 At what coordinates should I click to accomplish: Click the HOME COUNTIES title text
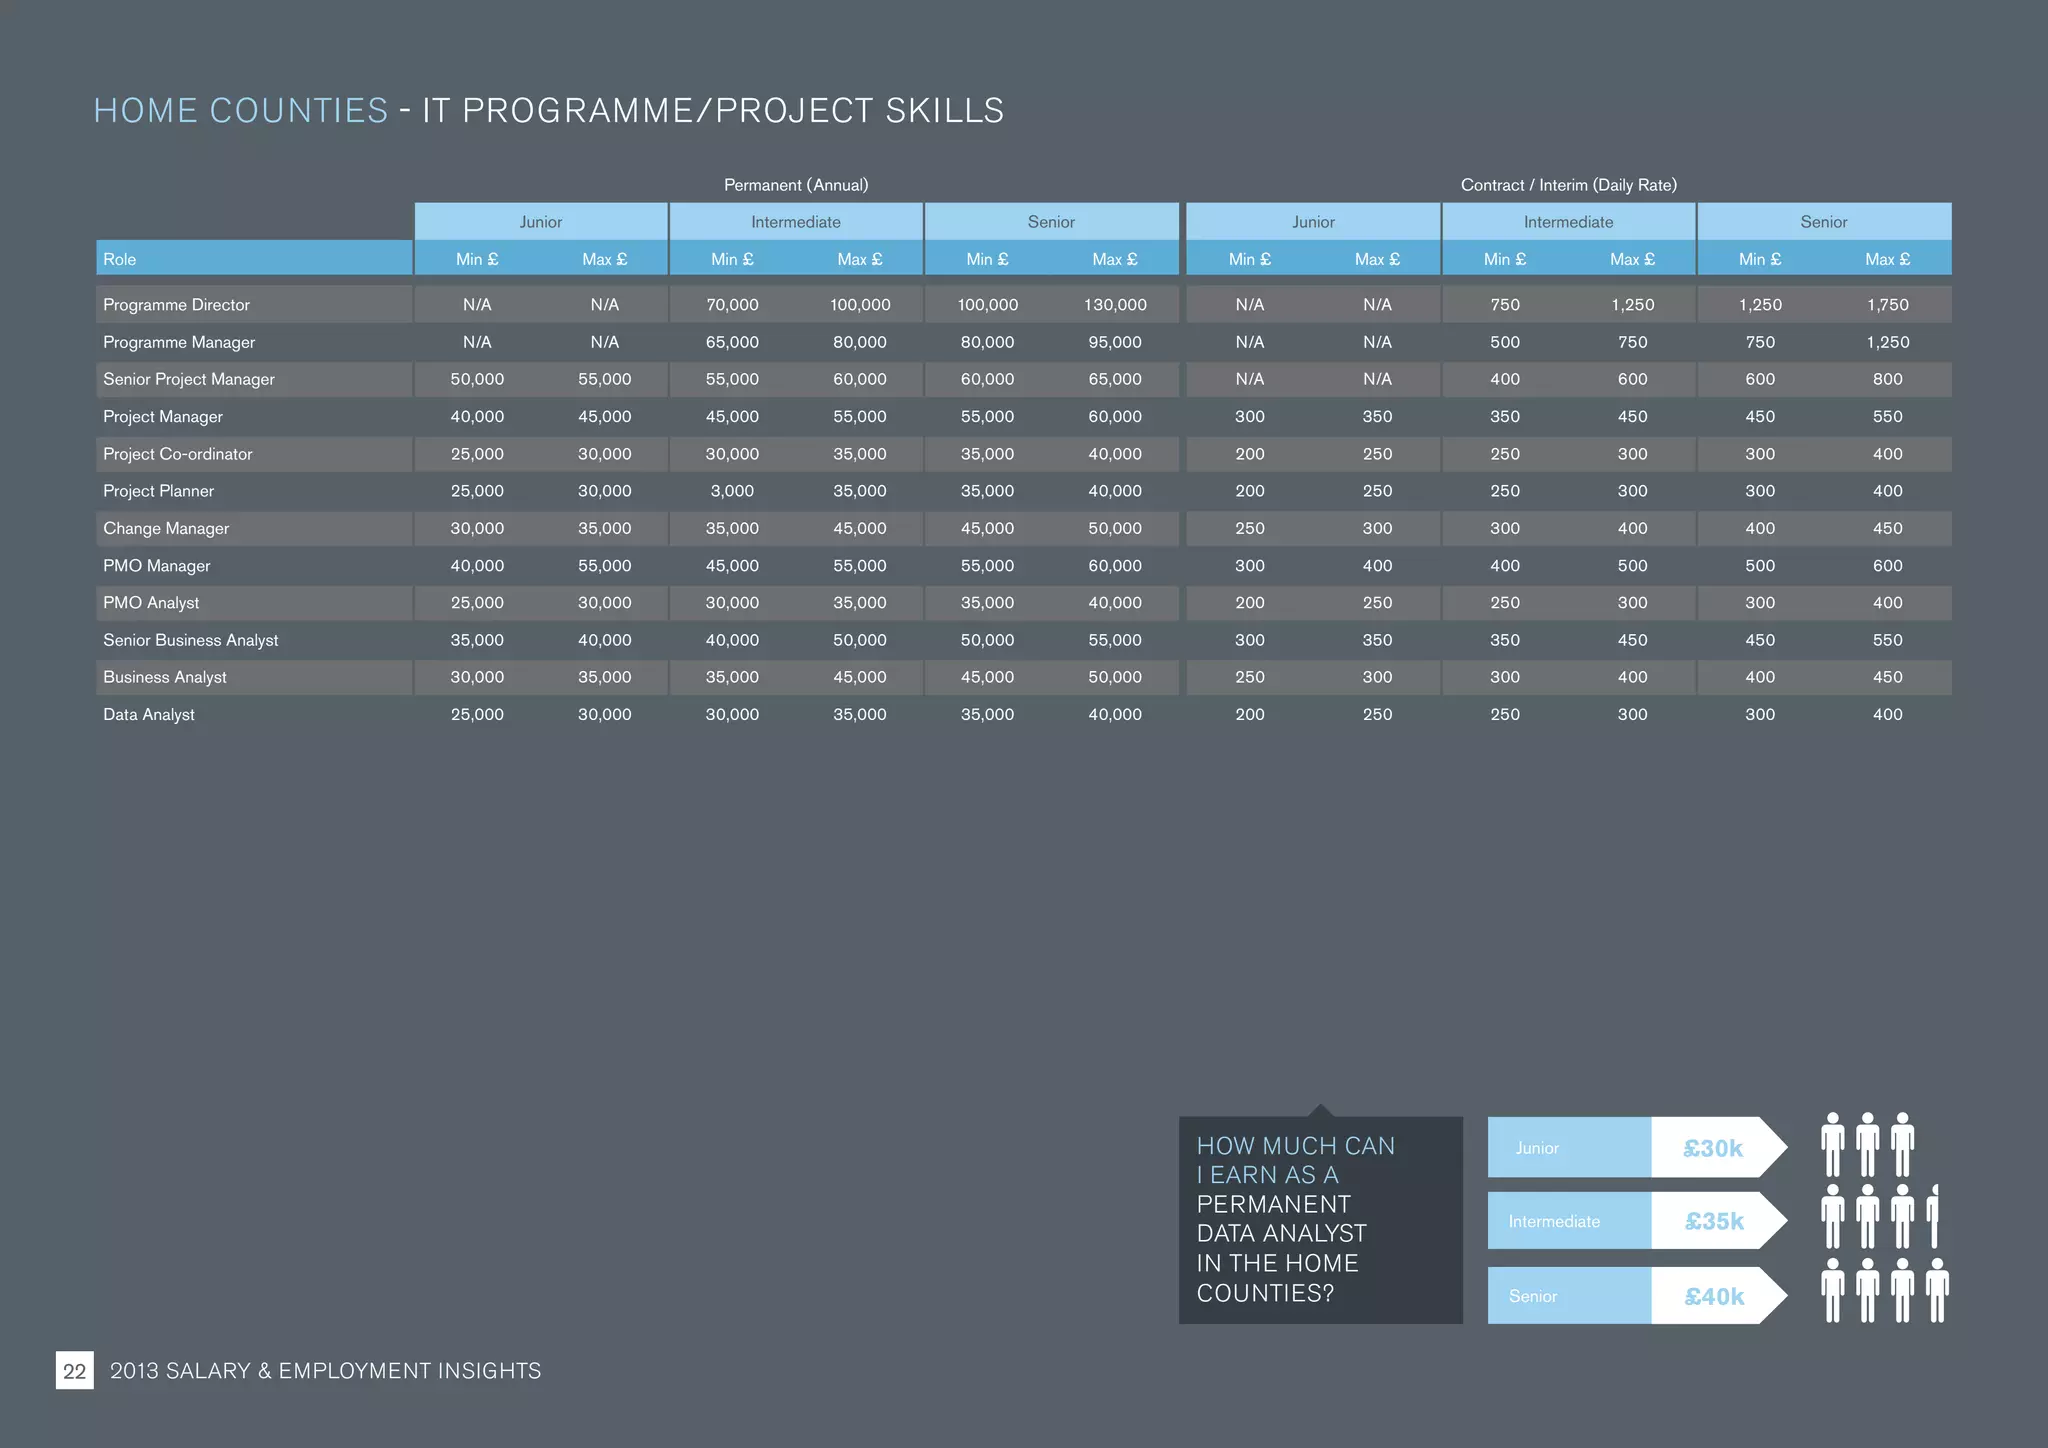click(241, 110)
